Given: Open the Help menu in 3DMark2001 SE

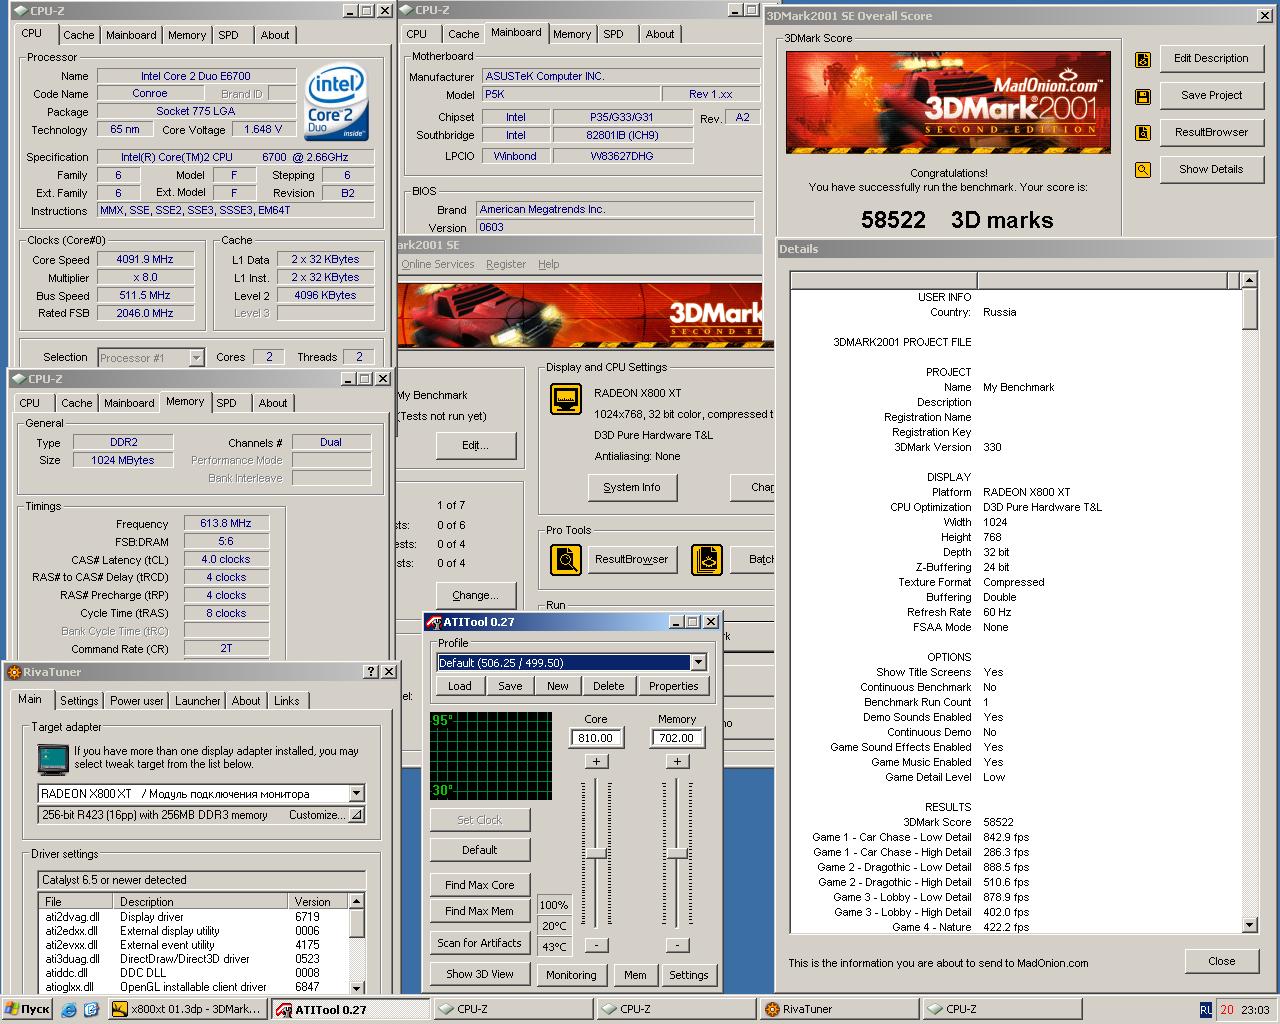Looking at the screenshot, I should point(549,264).
